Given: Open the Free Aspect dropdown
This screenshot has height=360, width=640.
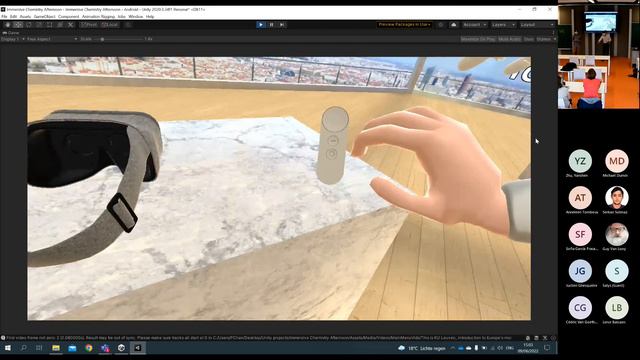Looking at the screenshot, I should coord(52,39).
